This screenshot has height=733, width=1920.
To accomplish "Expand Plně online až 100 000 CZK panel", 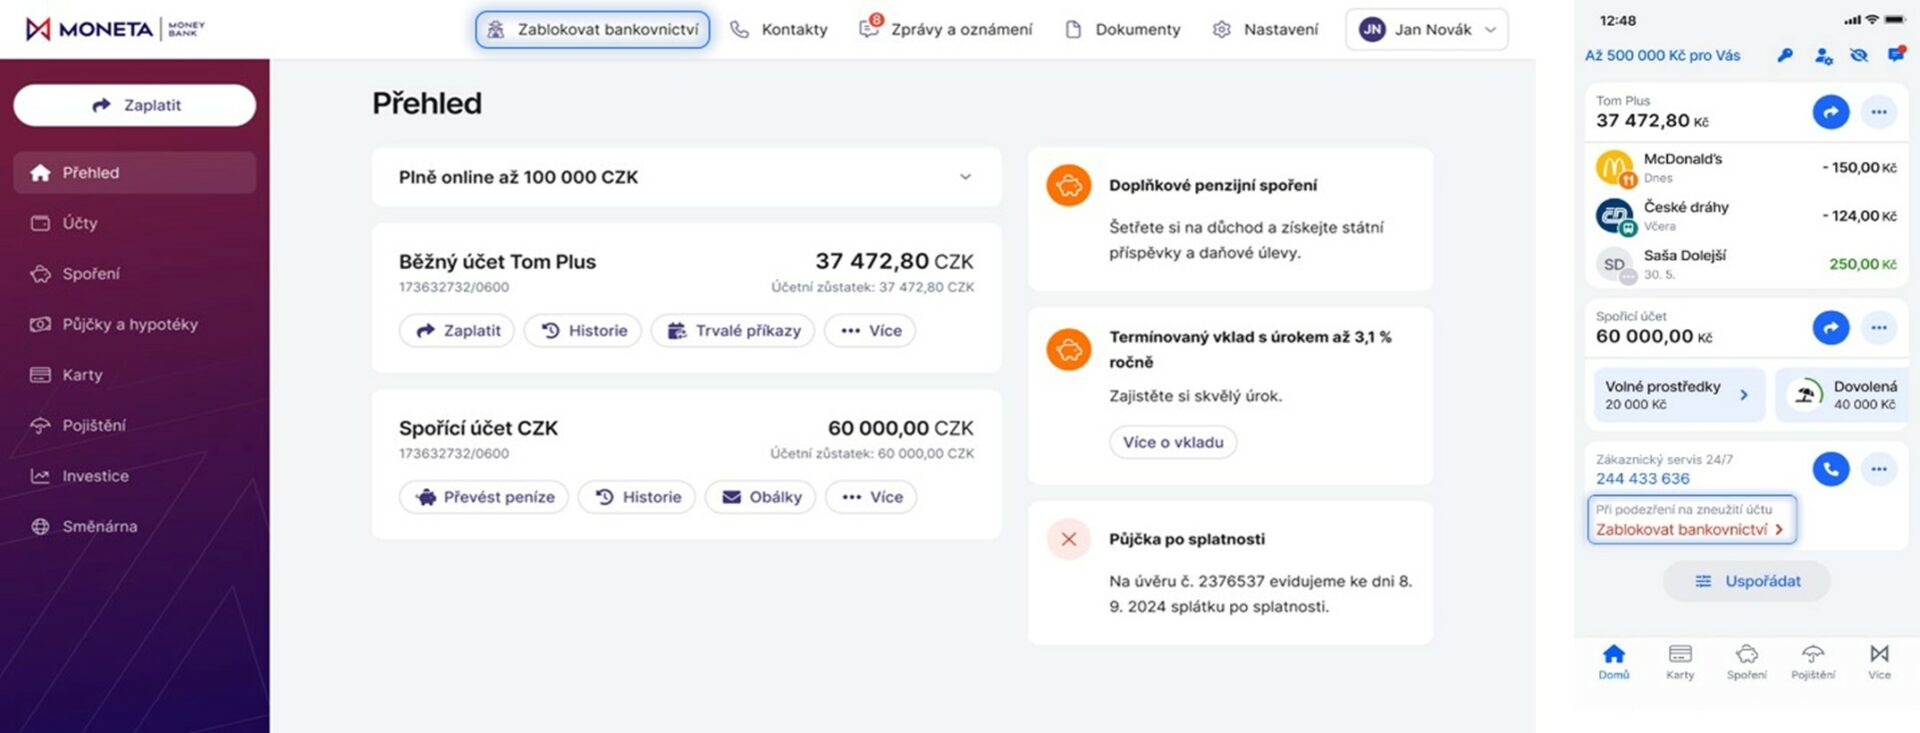I will [686, 177].
